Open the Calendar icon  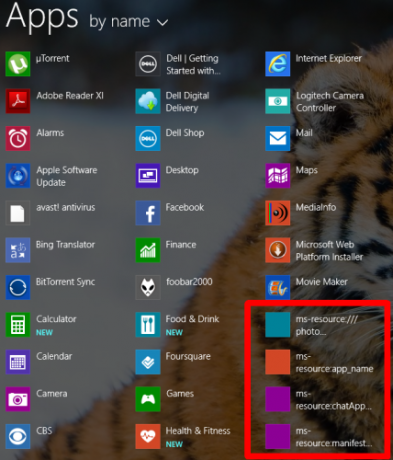[18, 362]
